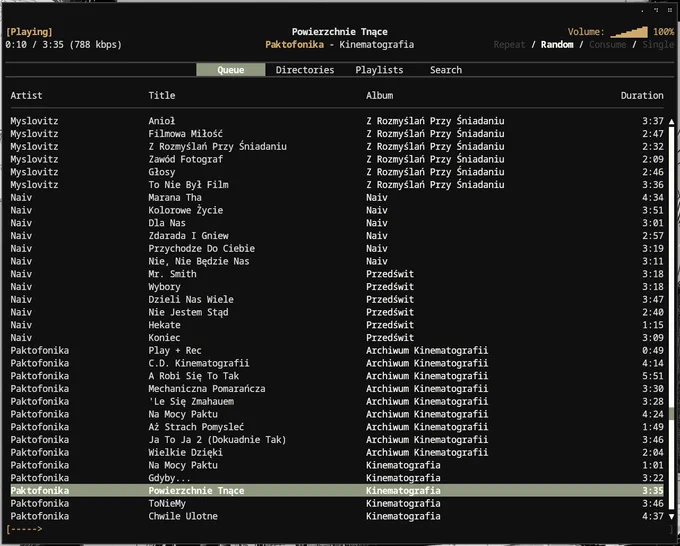Select the song Gdyby...
This screenshot has width=680, height=546.
337,478
